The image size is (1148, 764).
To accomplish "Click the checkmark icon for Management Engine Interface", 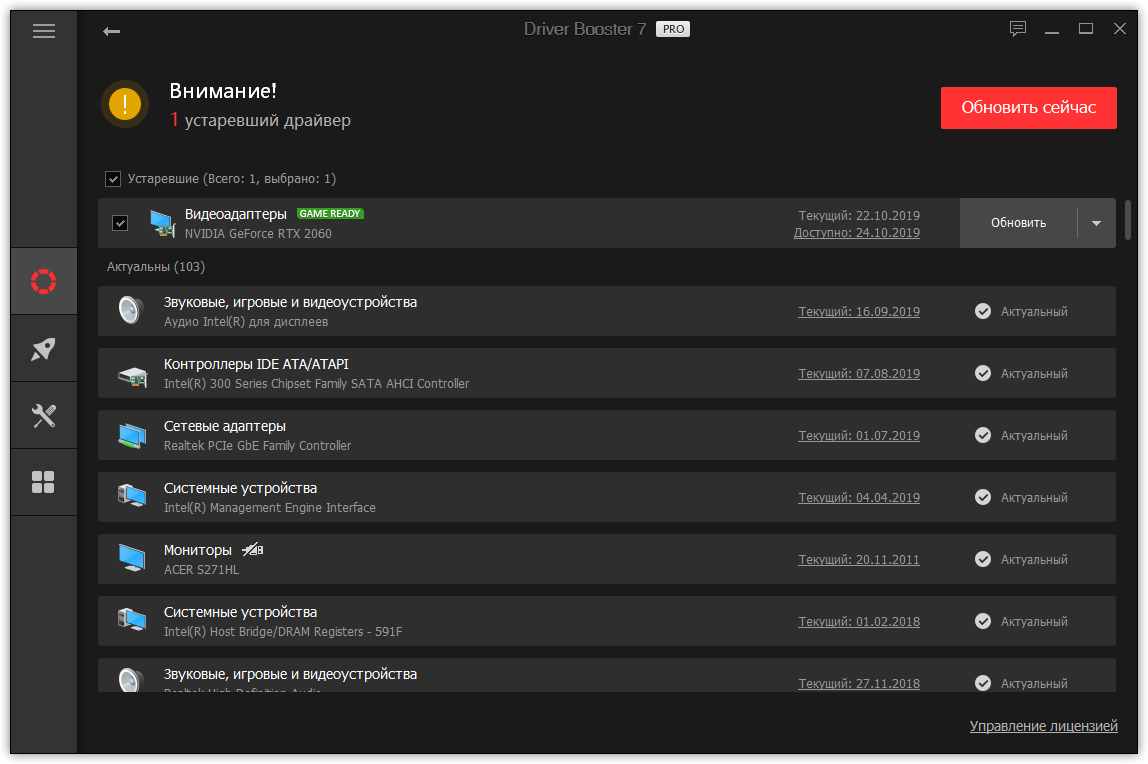I will [983, 497].
